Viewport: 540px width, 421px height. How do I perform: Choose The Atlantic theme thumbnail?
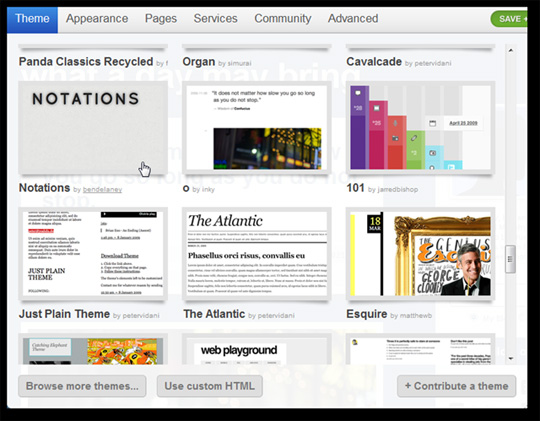(x=257, y=254)
